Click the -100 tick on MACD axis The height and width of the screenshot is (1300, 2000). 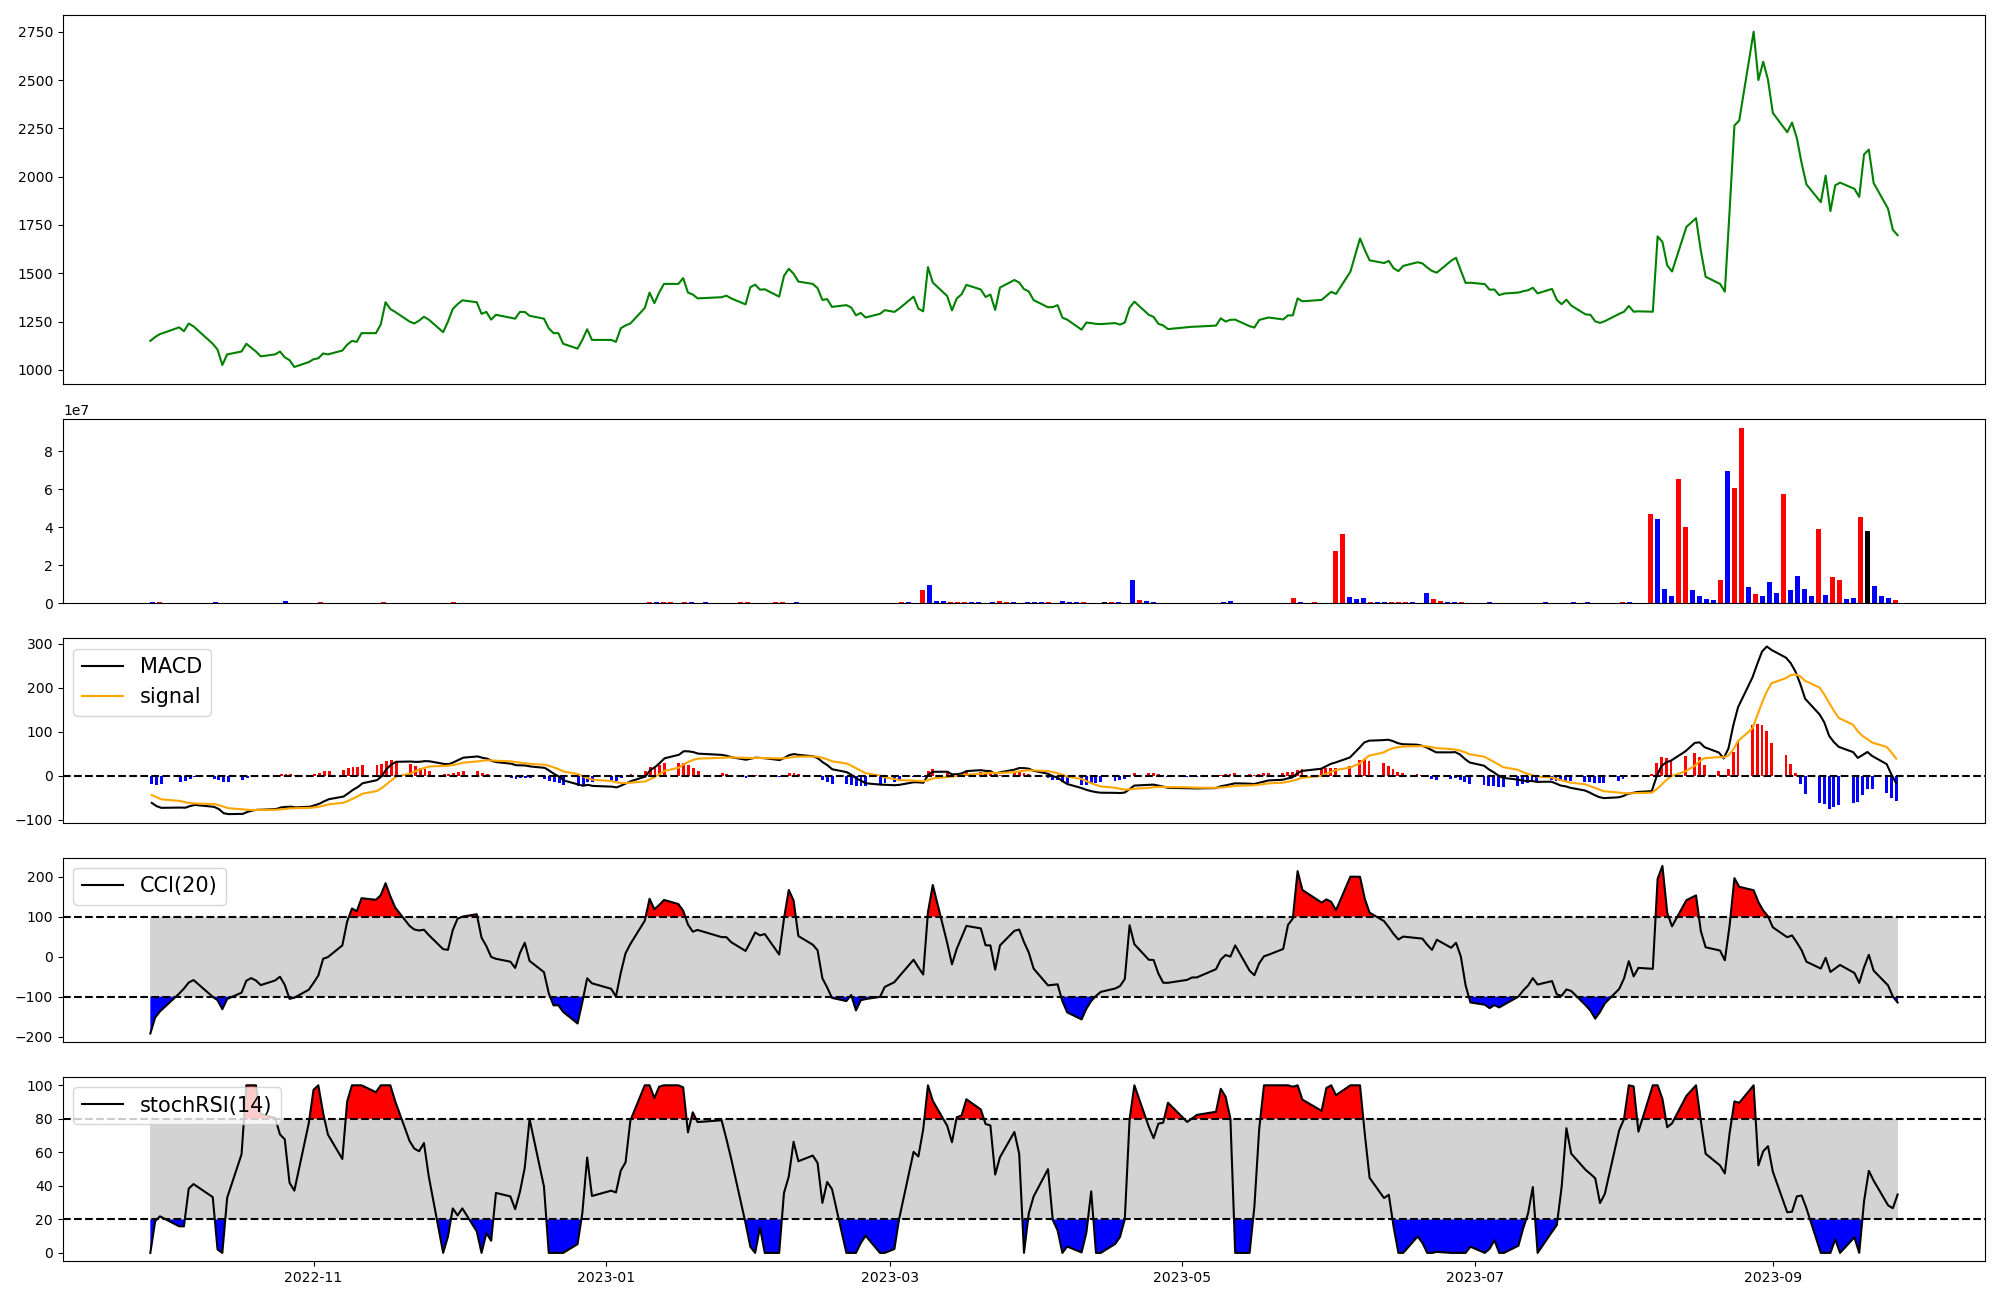click(x=35, y=820)
